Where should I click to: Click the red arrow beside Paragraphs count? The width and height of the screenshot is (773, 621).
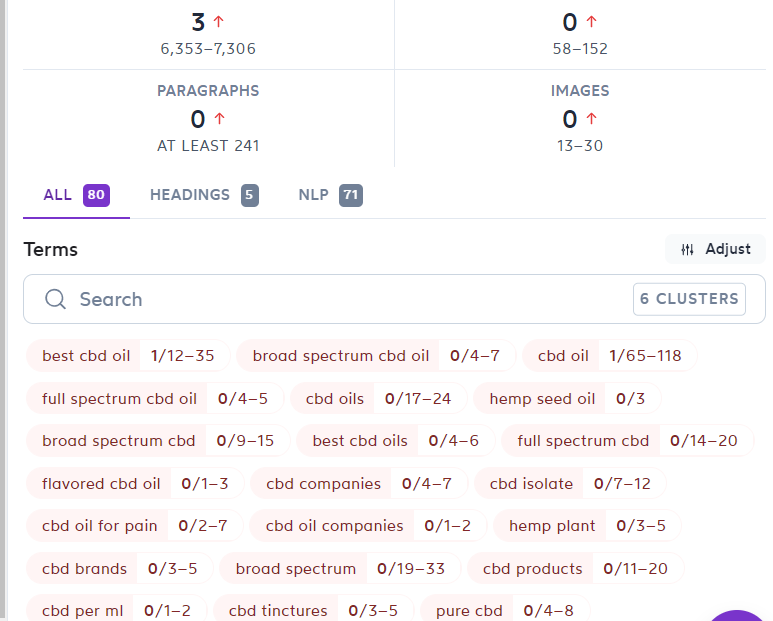(219, 119)
